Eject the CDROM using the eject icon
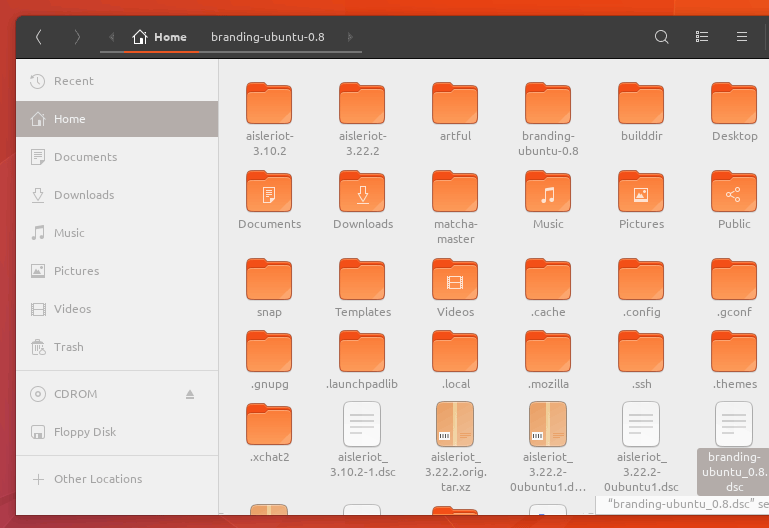Image resolution: width=769 pixels, height=528 pixels. point(190,394)
